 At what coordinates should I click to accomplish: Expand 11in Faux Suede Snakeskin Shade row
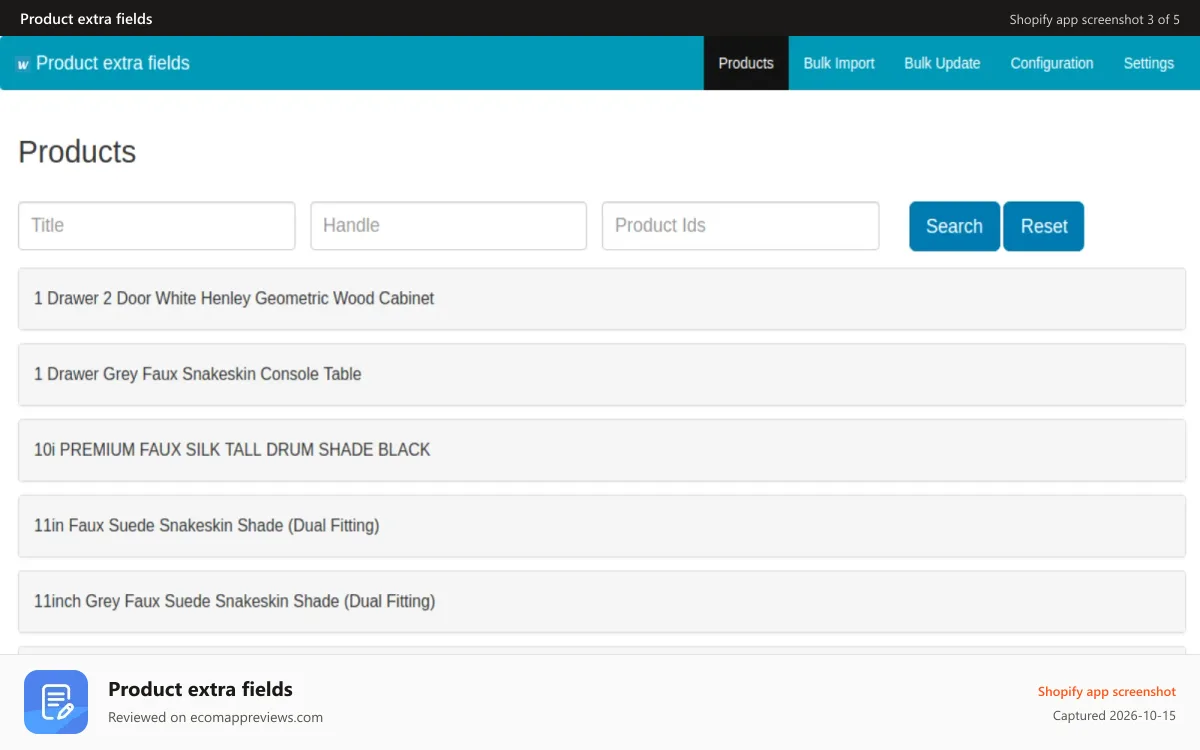602,525
